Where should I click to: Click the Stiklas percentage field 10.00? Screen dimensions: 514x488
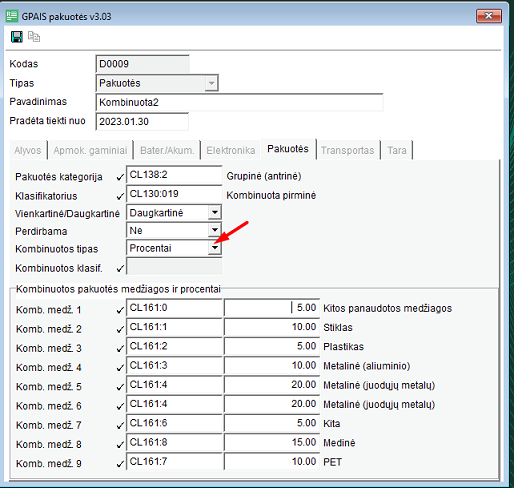tap(272, 327)
